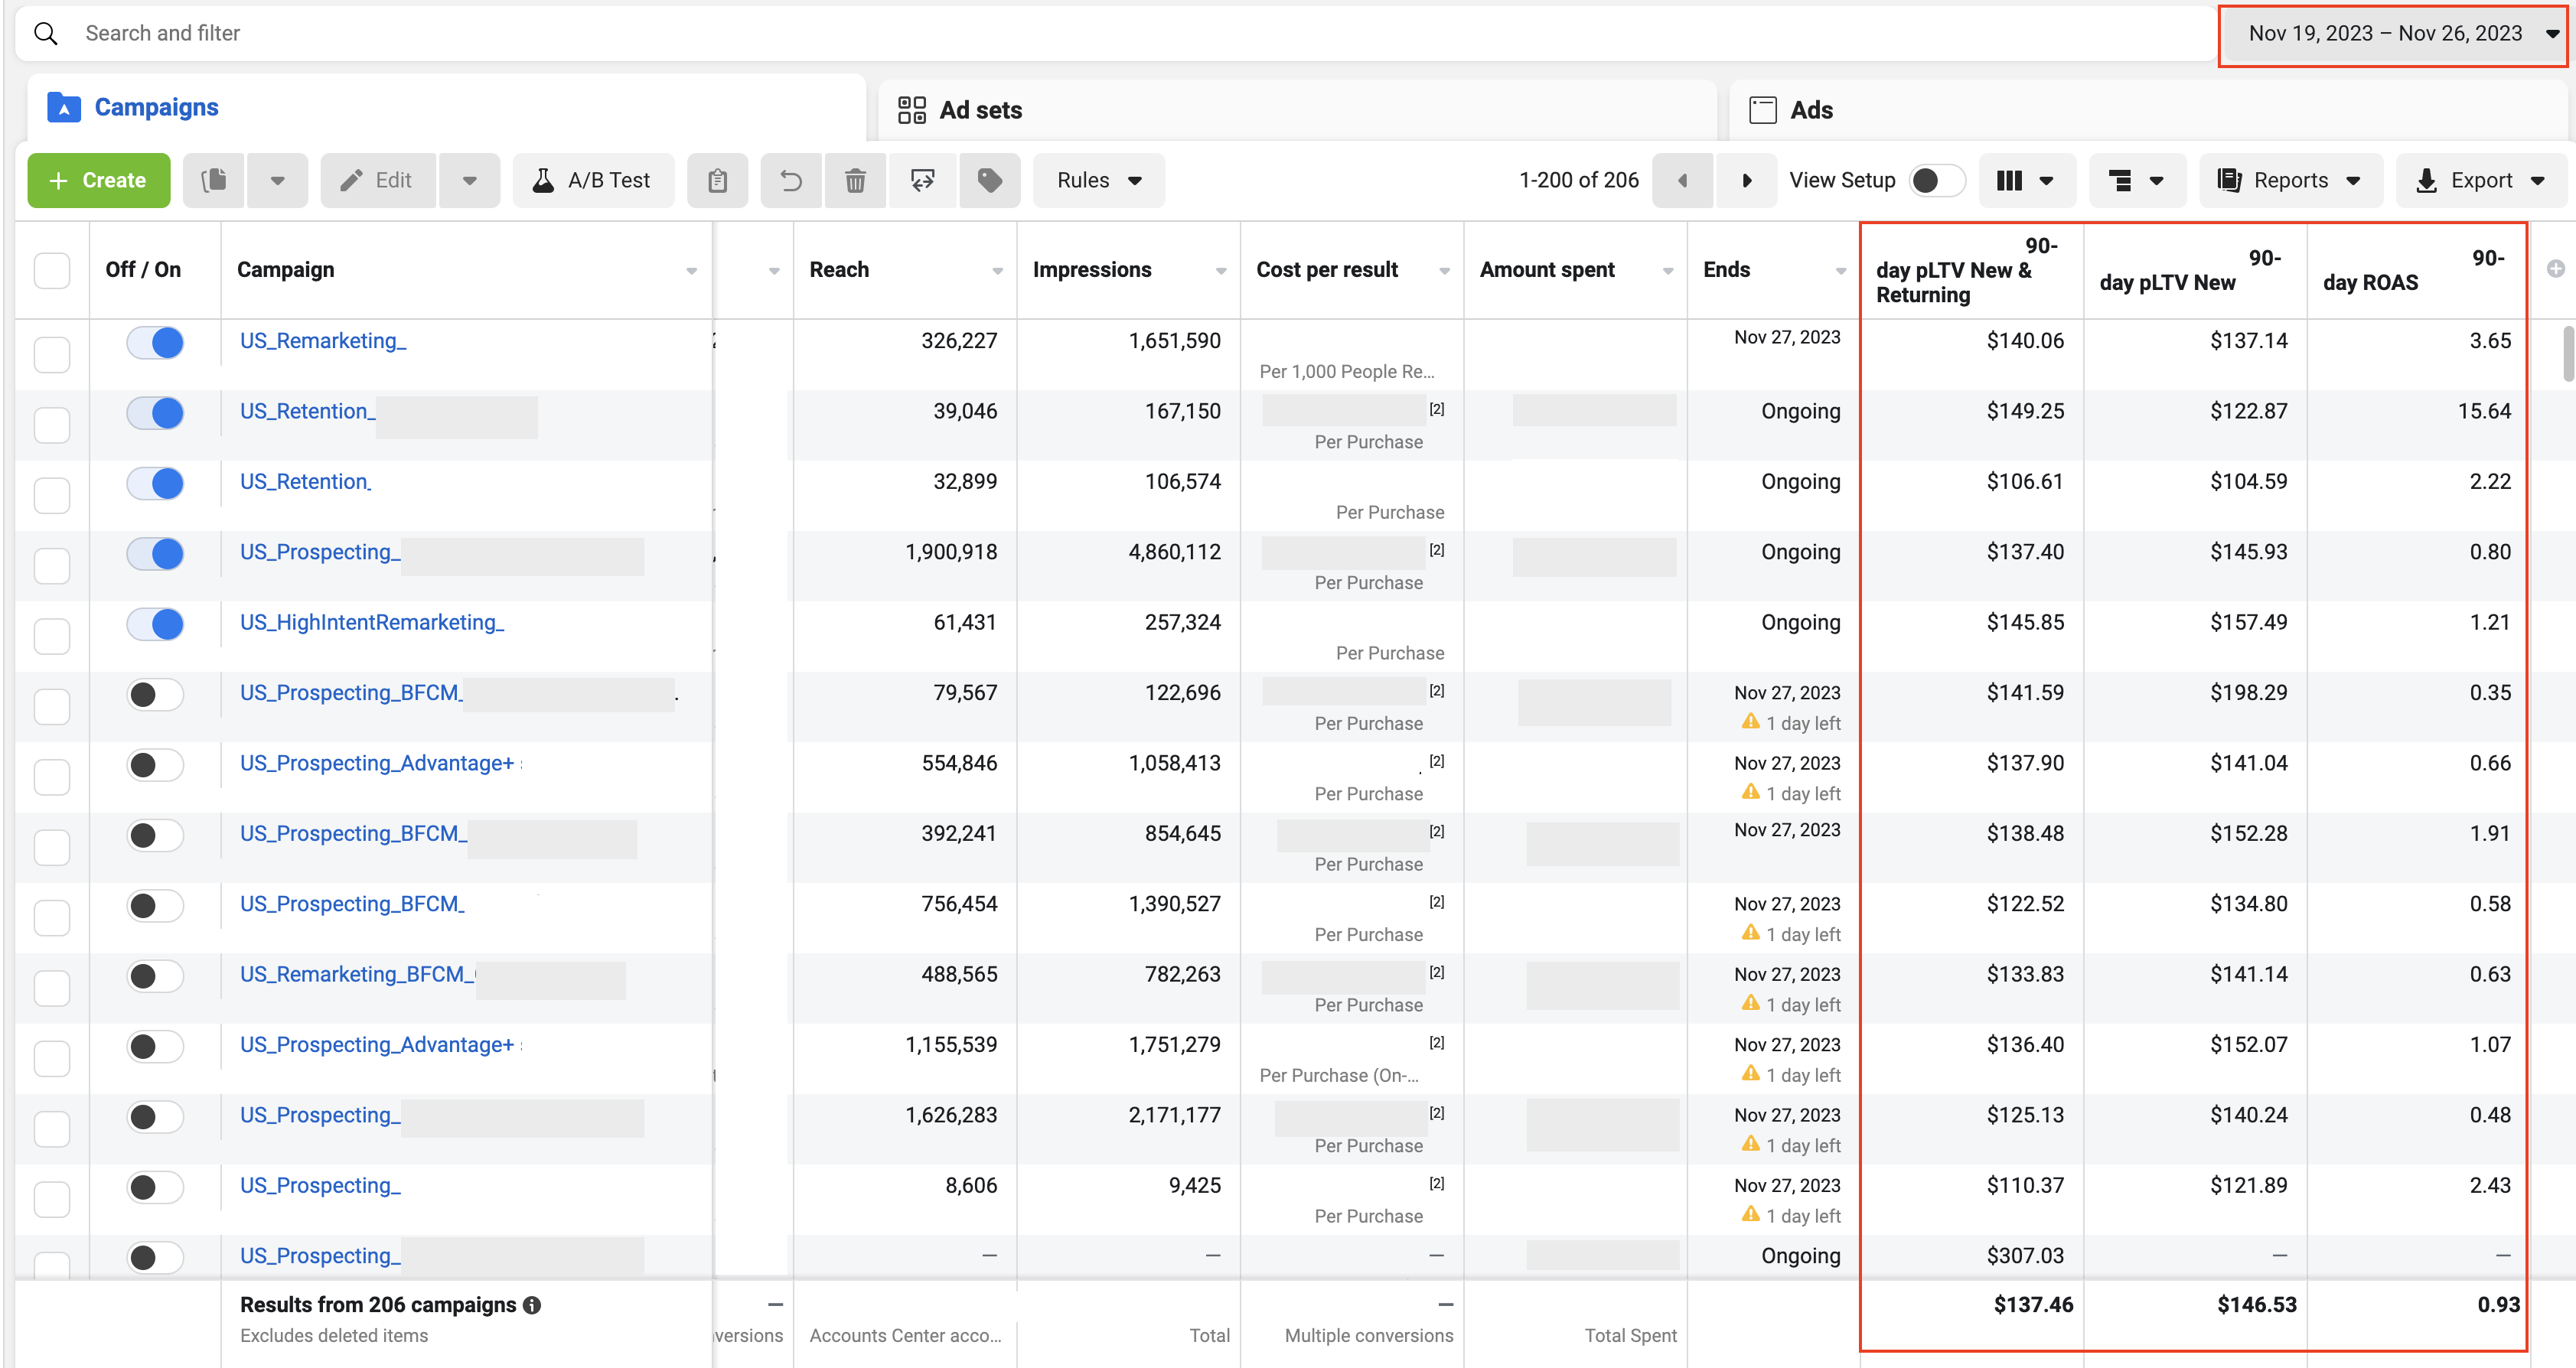Open the US_Remarketing_BFCM_ campaign link
The width and height of the screenshot is (2576, 1368).
coord(357,975)
